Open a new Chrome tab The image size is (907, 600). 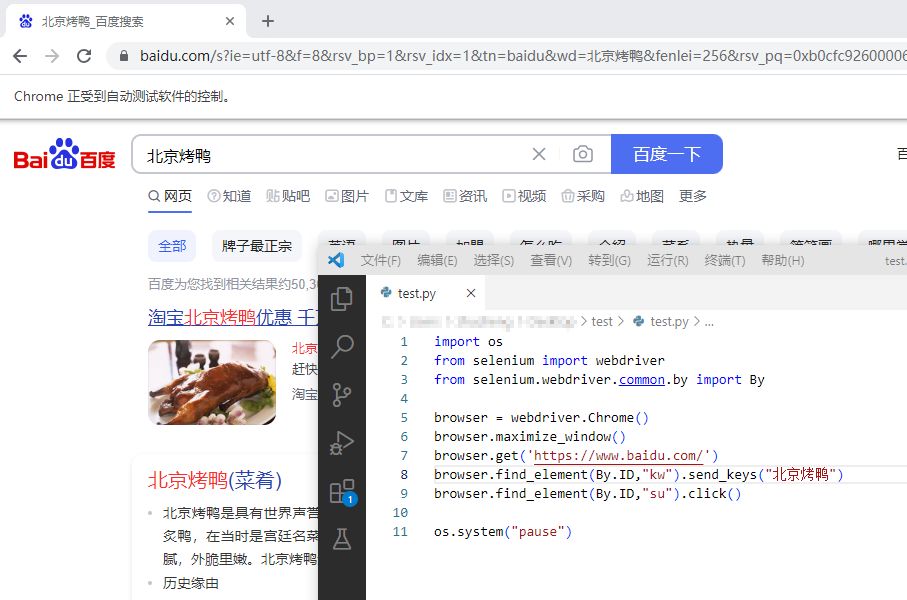point(268,21)
